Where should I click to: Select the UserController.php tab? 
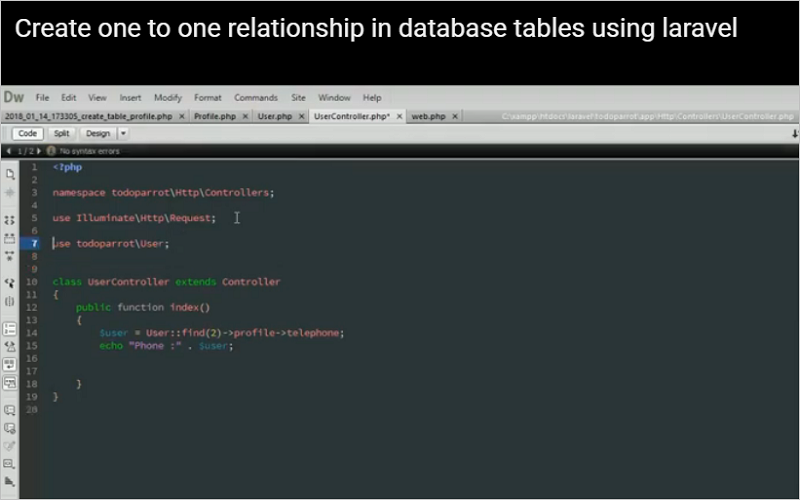point(352,116)
